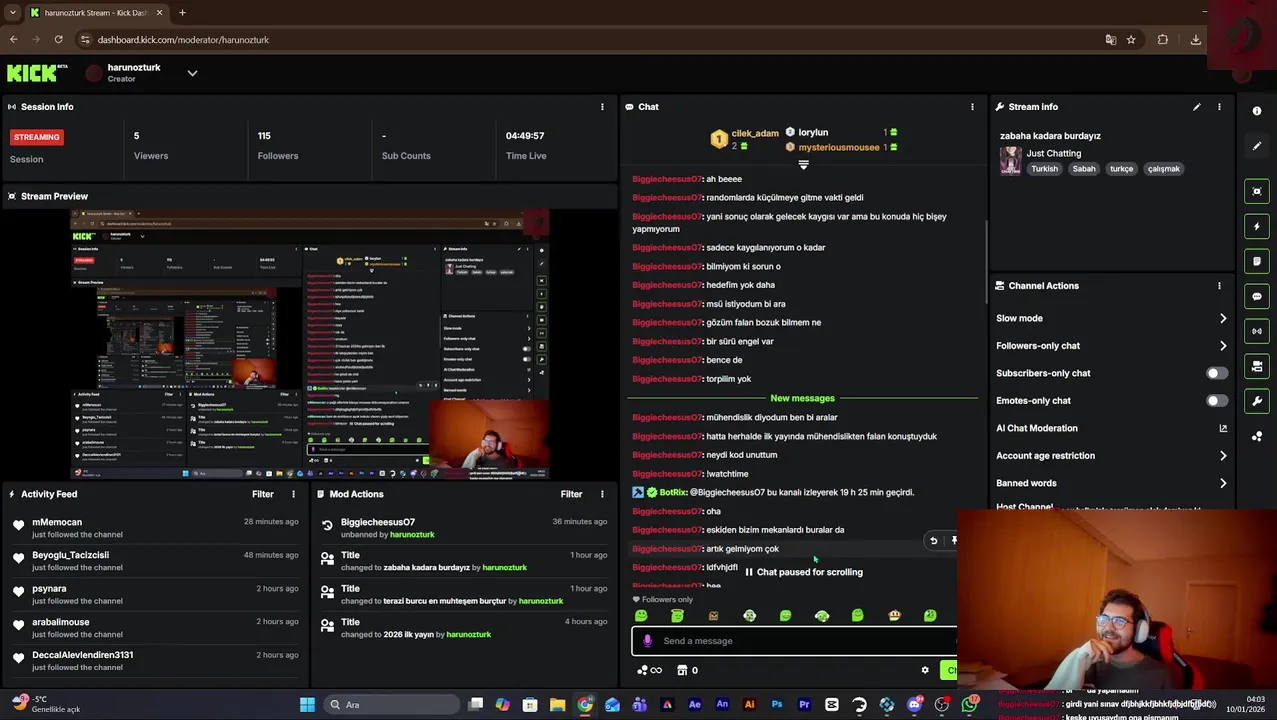Toggle the chat bubble widget icon in sidebar

click(1257, 296)
